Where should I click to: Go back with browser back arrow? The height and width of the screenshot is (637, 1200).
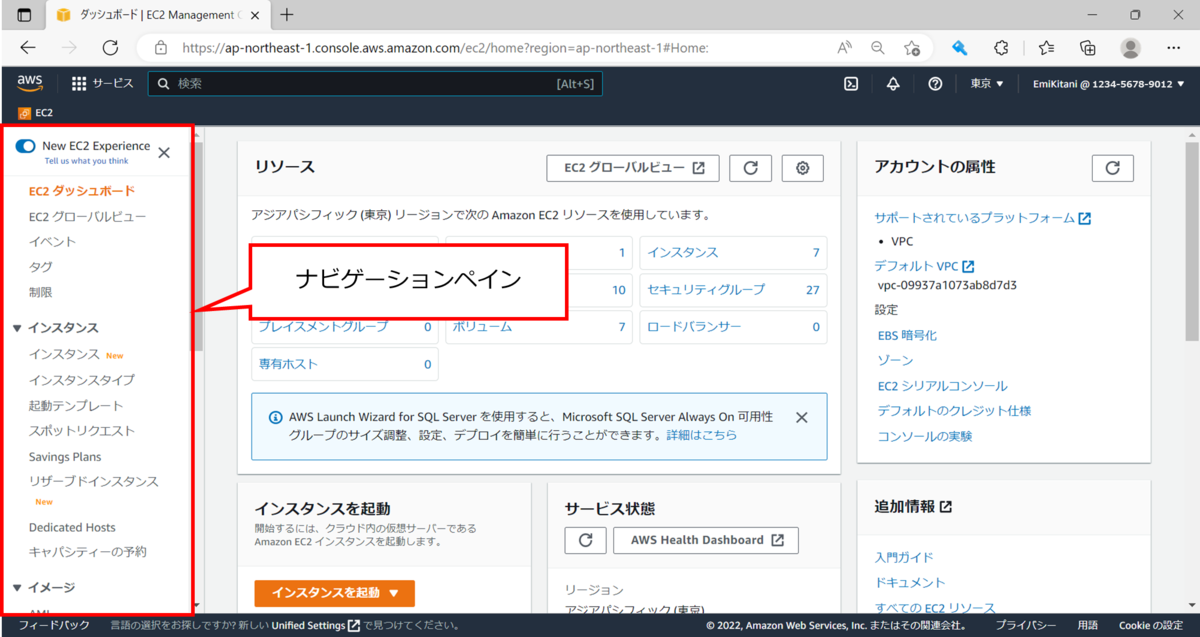pos(28,47)
